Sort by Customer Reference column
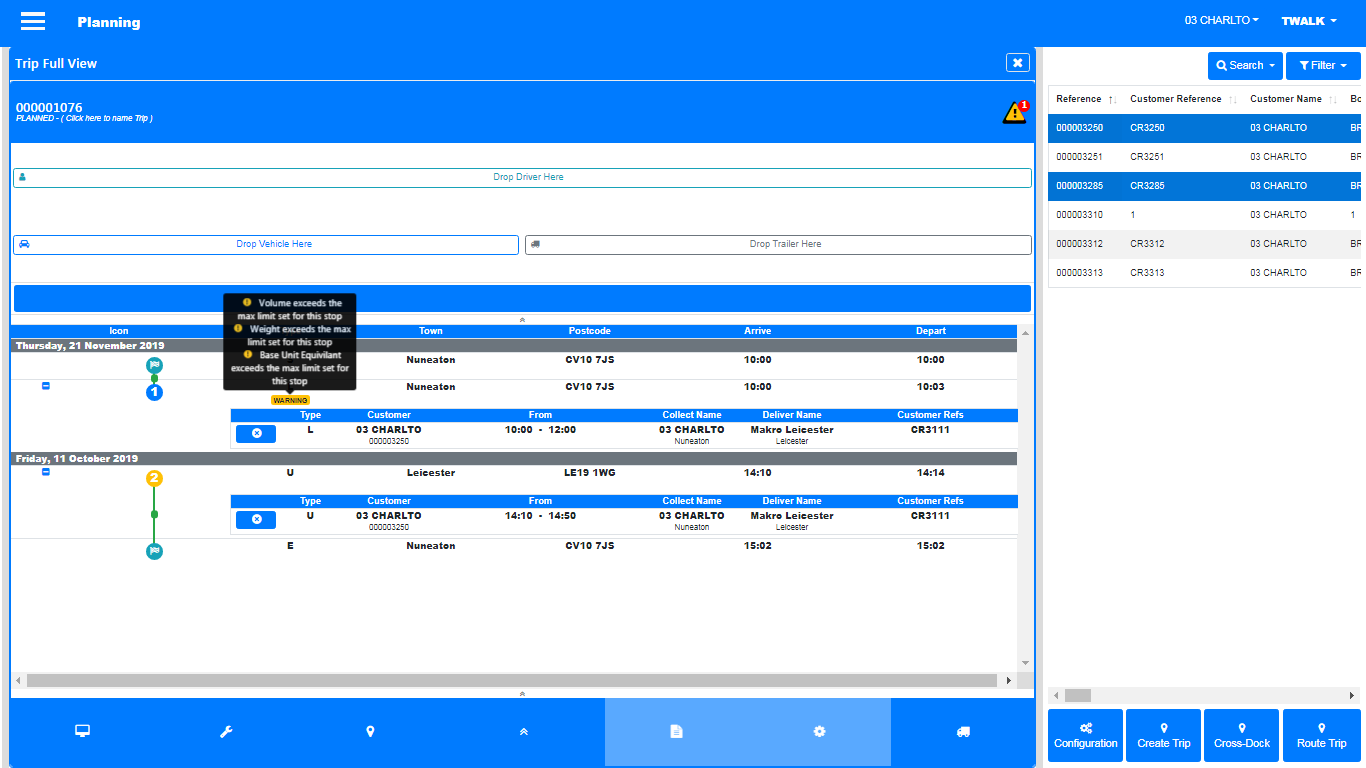The height and width of the screenshot is (768, 1366). point(1183,99)
